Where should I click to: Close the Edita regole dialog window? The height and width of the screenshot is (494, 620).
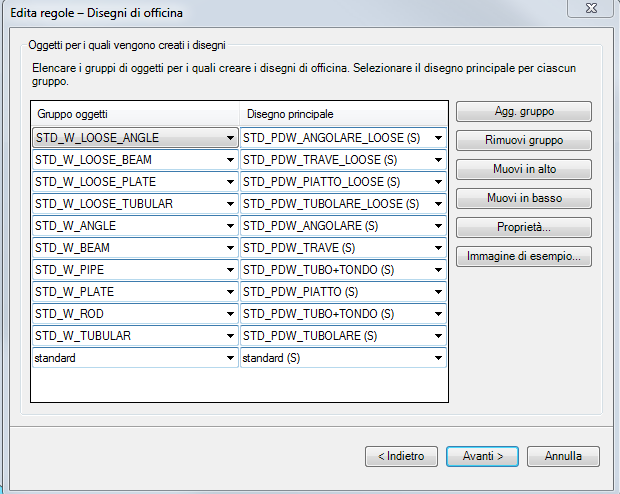click(590, 10)
